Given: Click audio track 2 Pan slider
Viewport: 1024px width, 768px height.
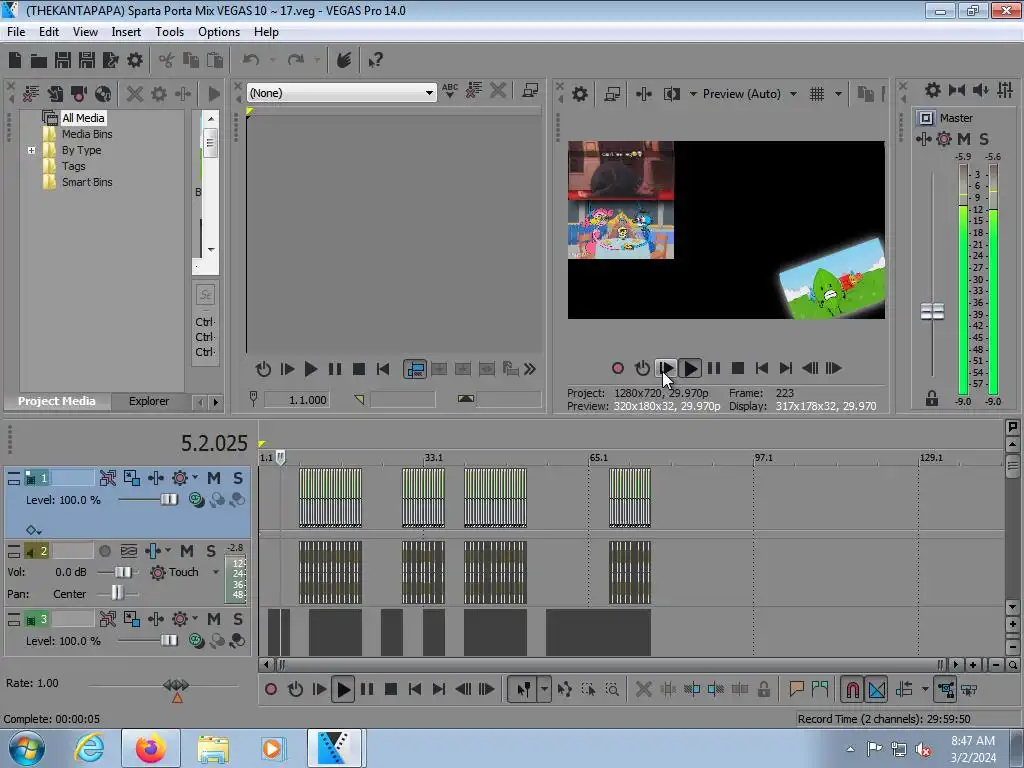Looking at the screenshot, I should pos(118,594).
